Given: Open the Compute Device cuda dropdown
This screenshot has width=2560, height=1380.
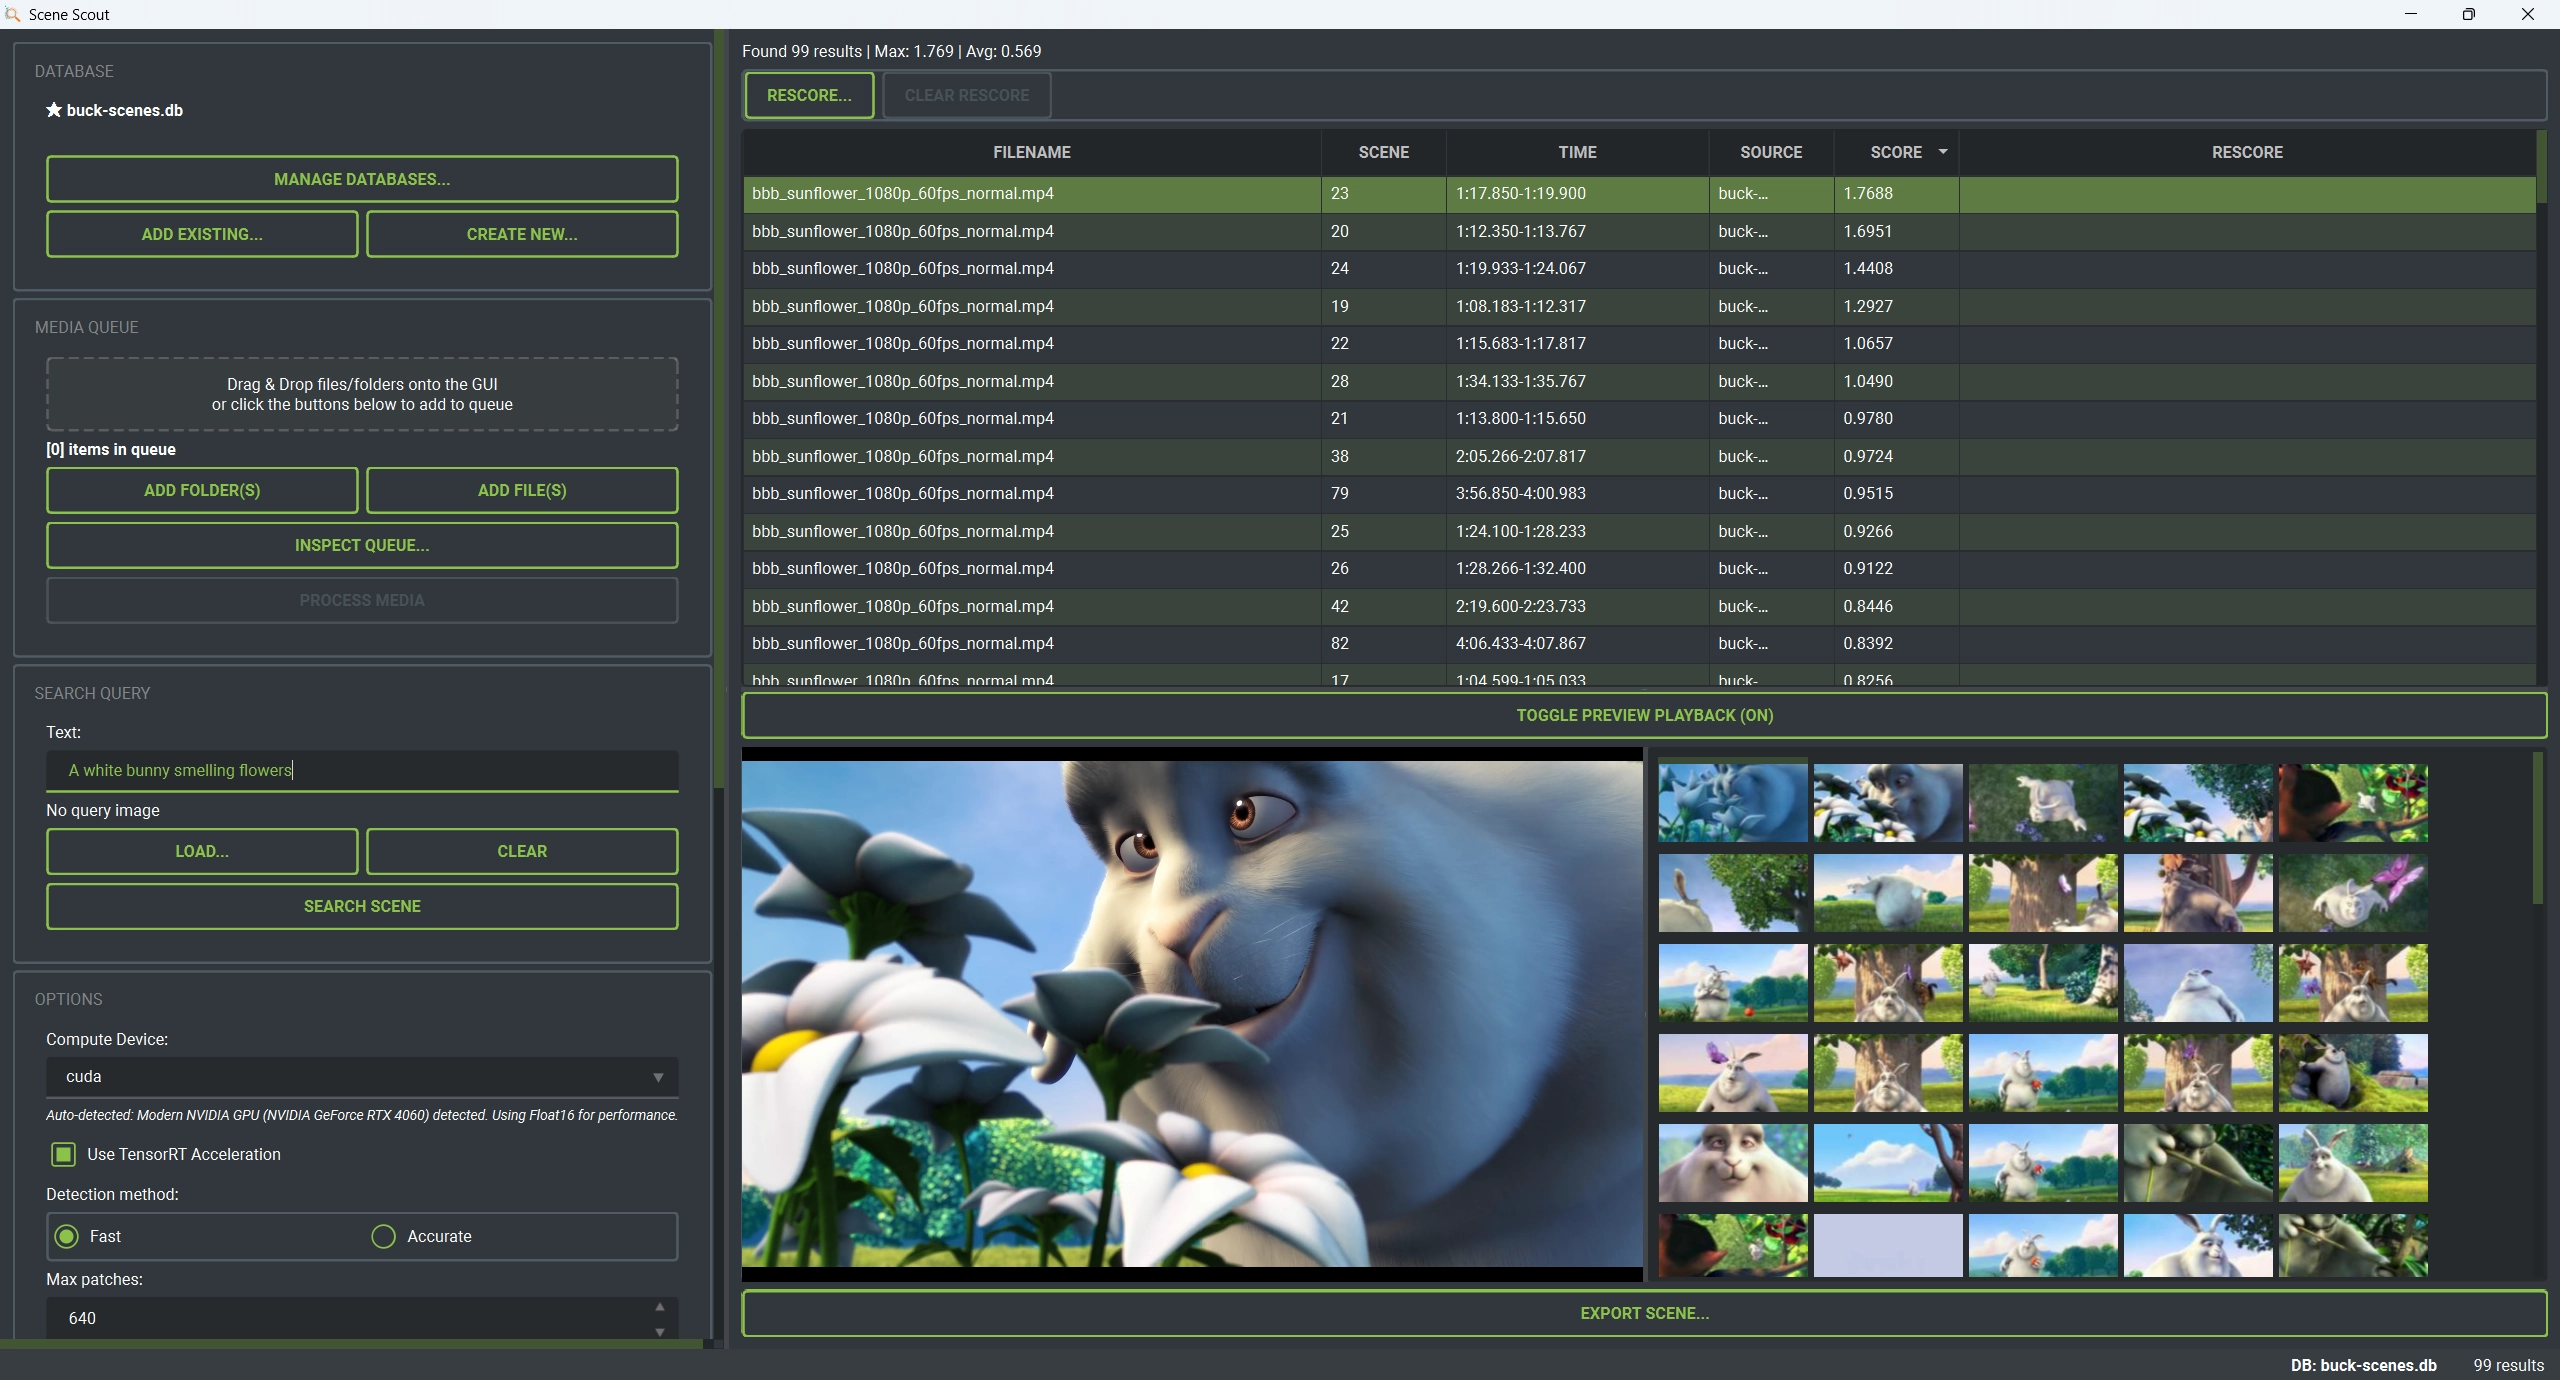Looking at the screenshot, I should tap(362, 1076).
